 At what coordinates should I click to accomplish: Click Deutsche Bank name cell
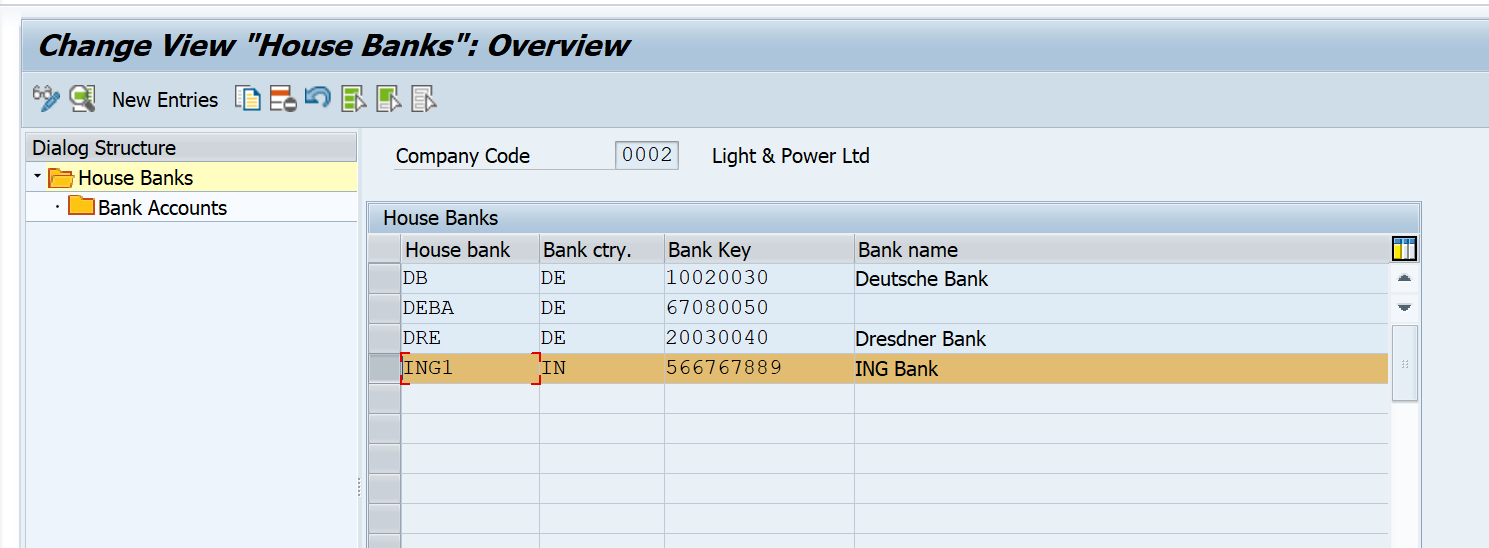pyautogui.click(x=1121, y=279)
